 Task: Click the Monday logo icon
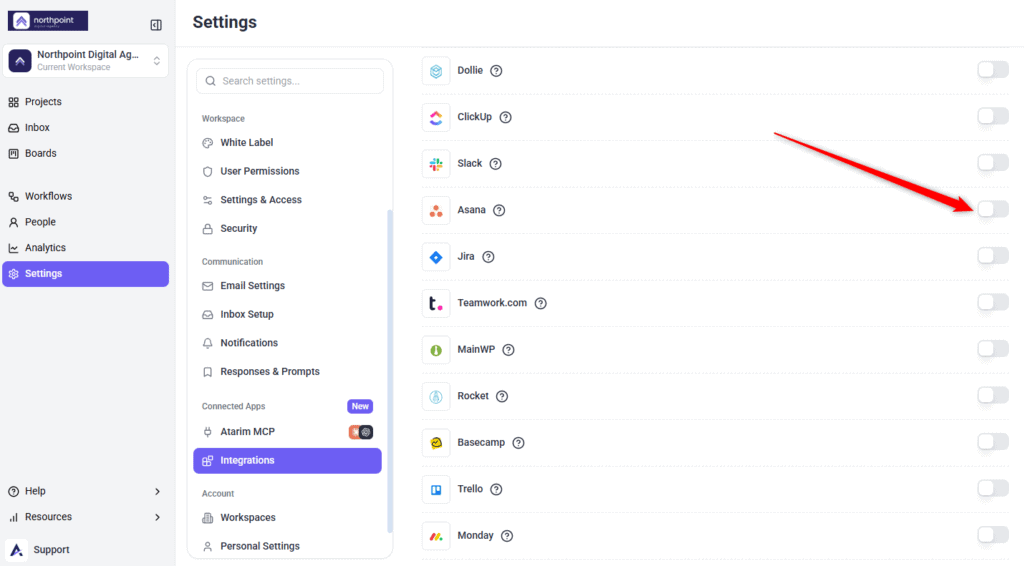[436, 536]
